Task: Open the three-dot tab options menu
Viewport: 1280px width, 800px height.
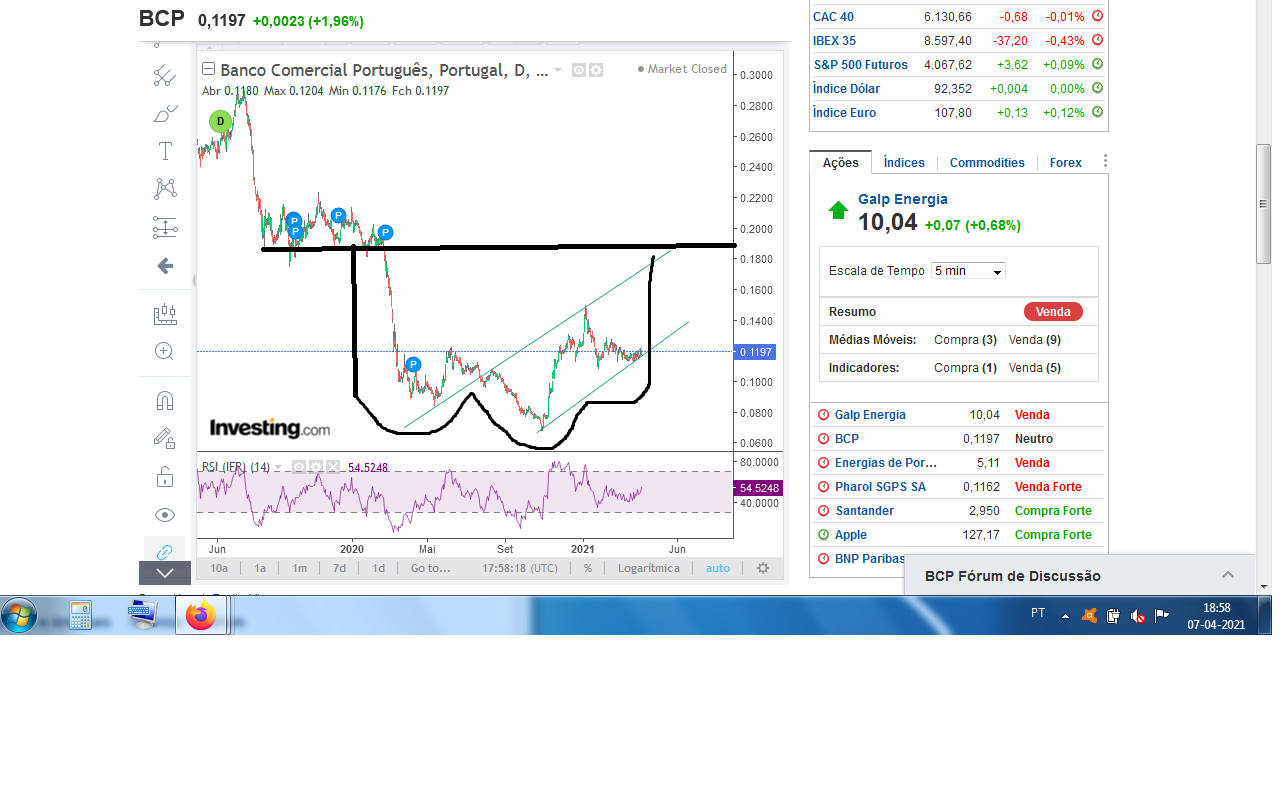Action: click(x=1105, y=161)
